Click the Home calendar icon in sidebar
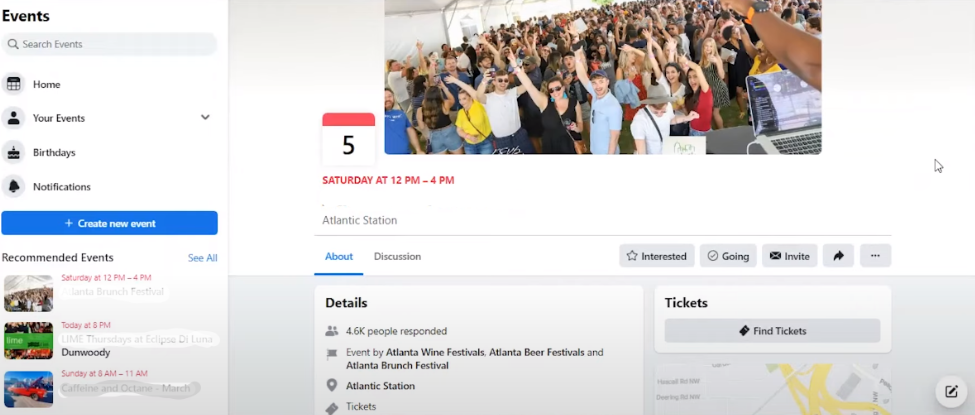Screen dimensions: 975x415 coord(14,85)
